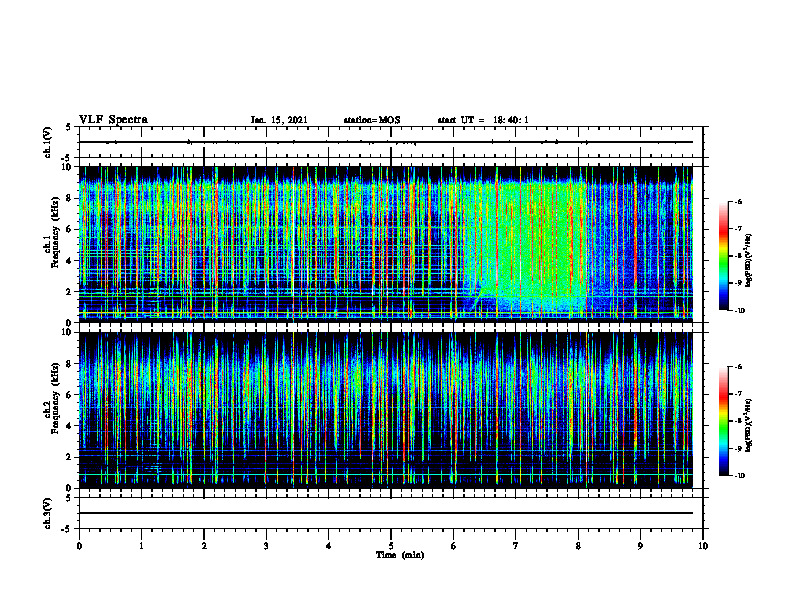Click the '-9' value on ch.2 color bar
The image size is (792, 612).
pyautogui.click(x=738, y=448)
